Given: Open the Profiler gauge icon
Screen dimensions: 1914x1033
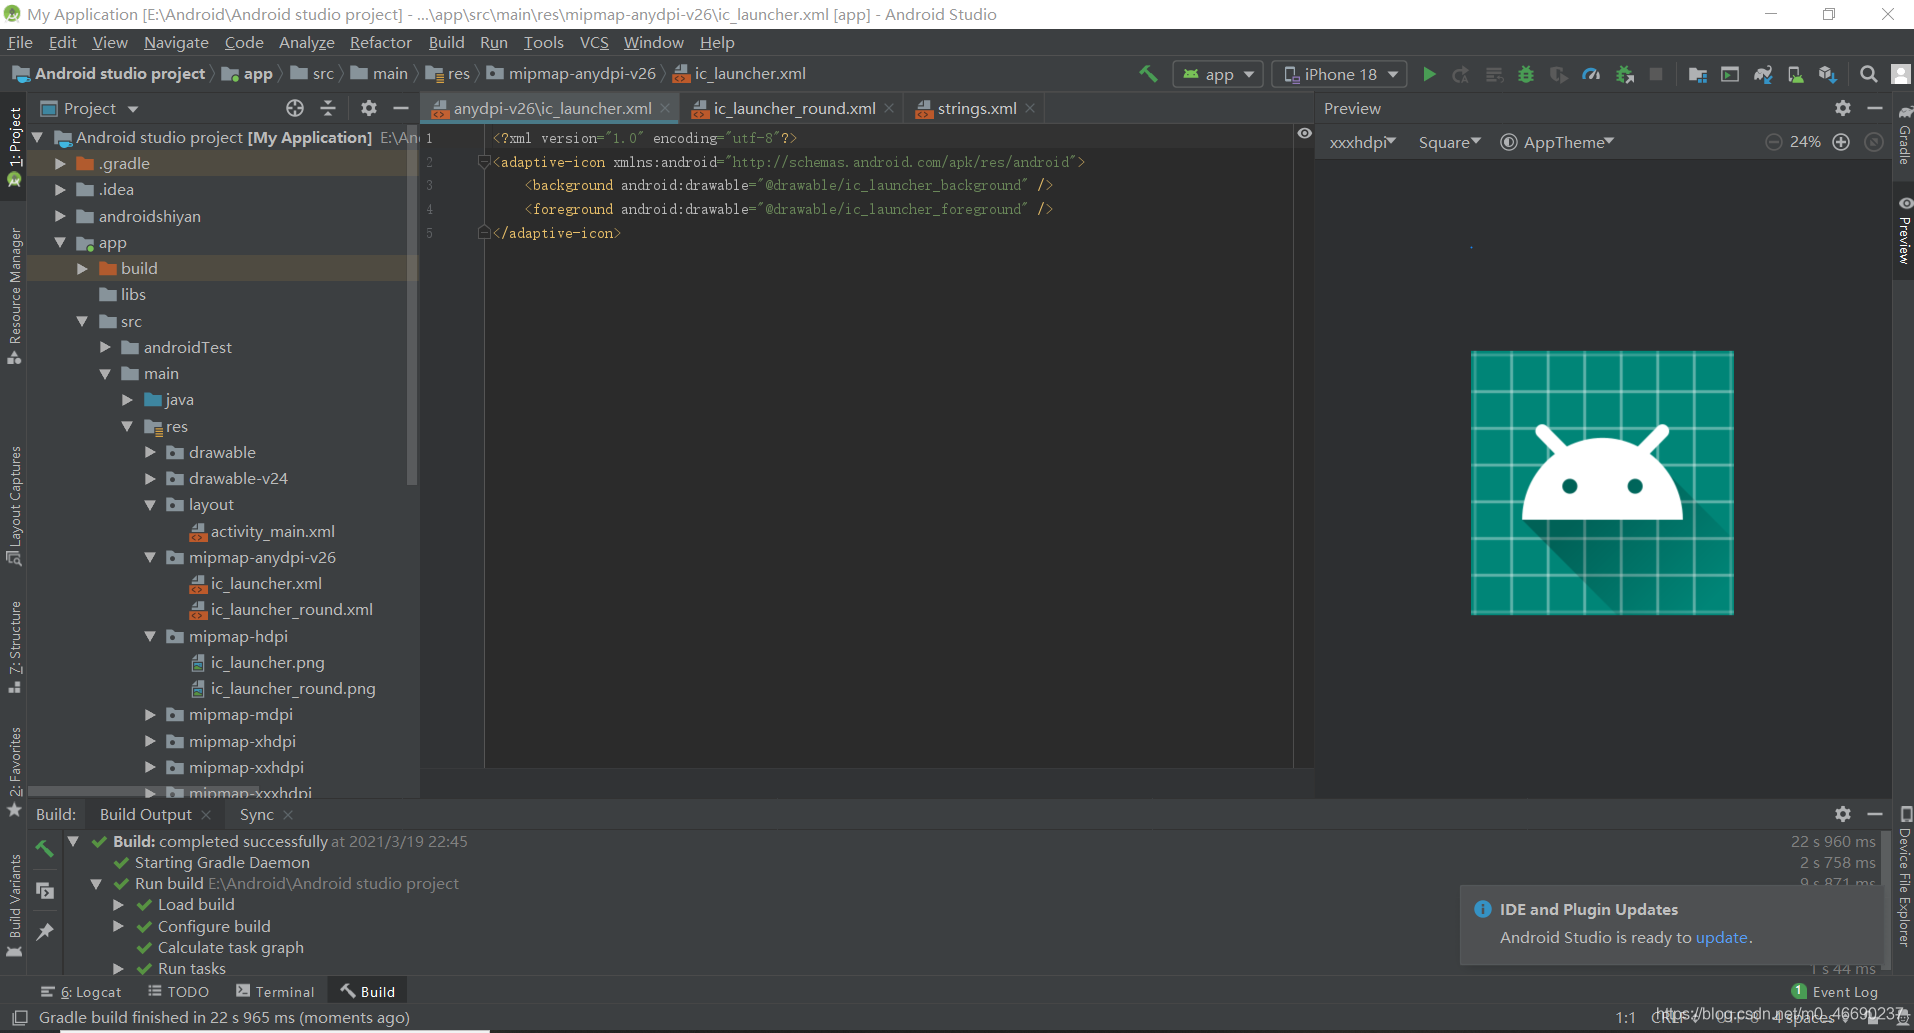Looking at the screenshot, I should point(1591,74).
